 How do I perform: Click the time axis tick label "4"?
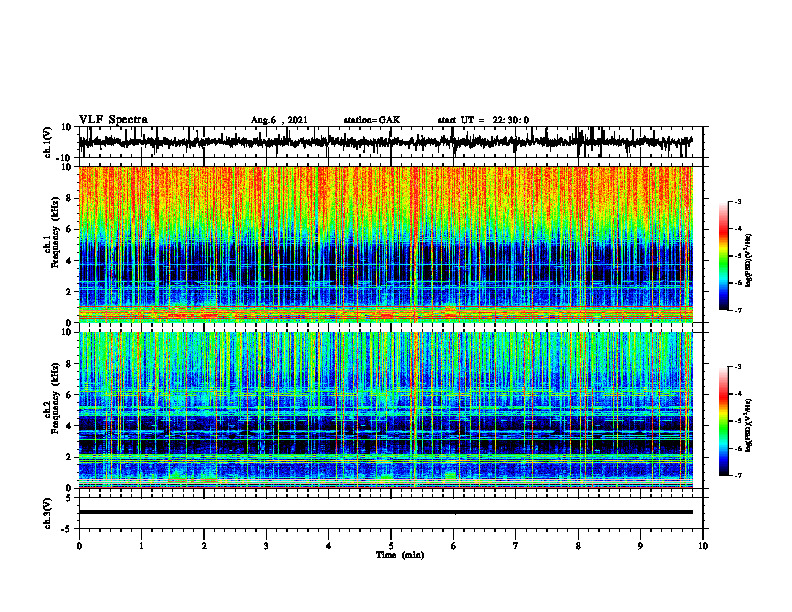click(x=329, y=546)
